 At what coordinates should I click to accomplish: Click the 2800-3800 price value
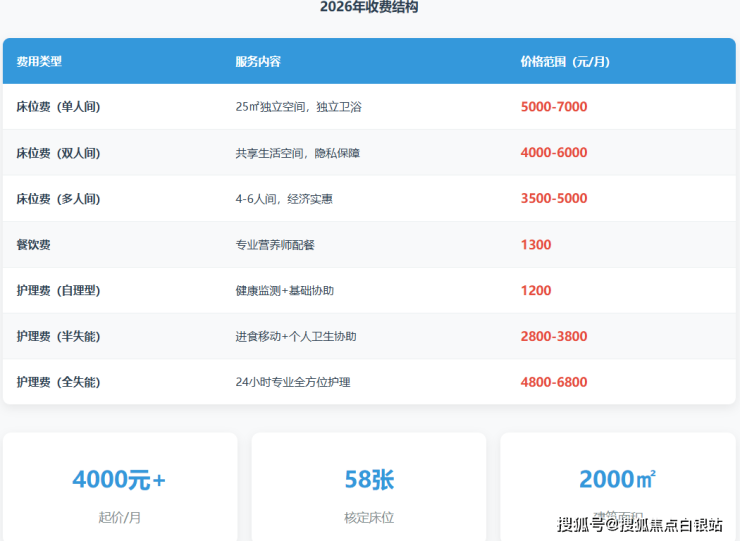click(x=553, y=337)
